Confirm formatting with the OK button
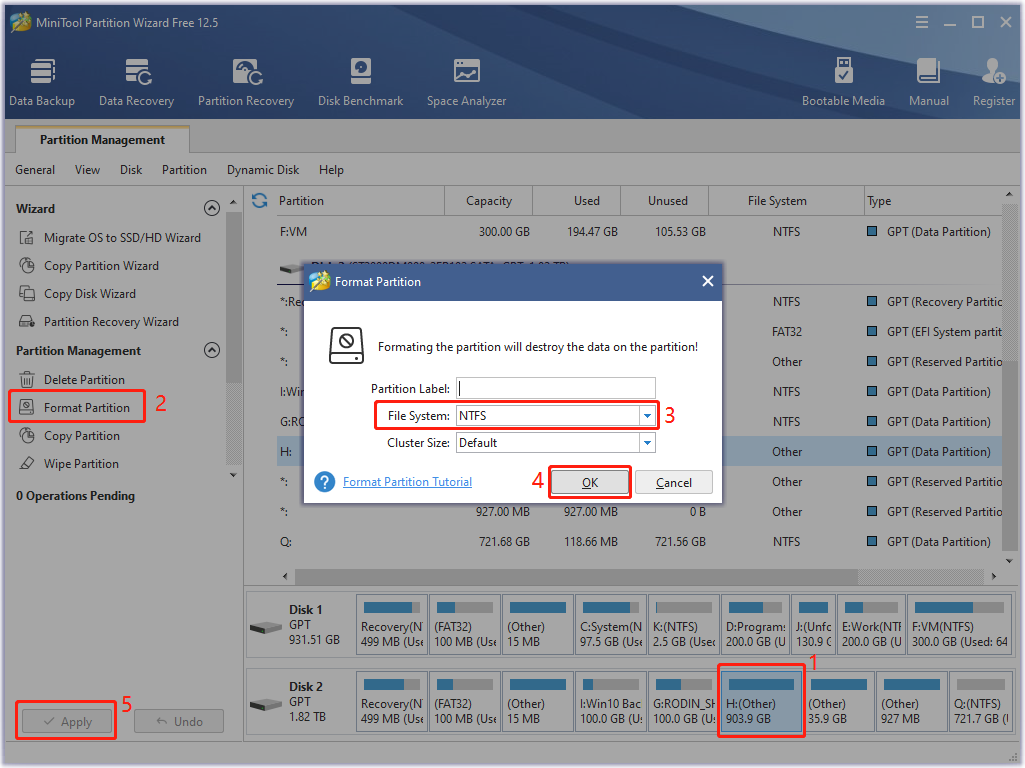The height and width of the screenshot is (768, 1025). coord(589,482)
